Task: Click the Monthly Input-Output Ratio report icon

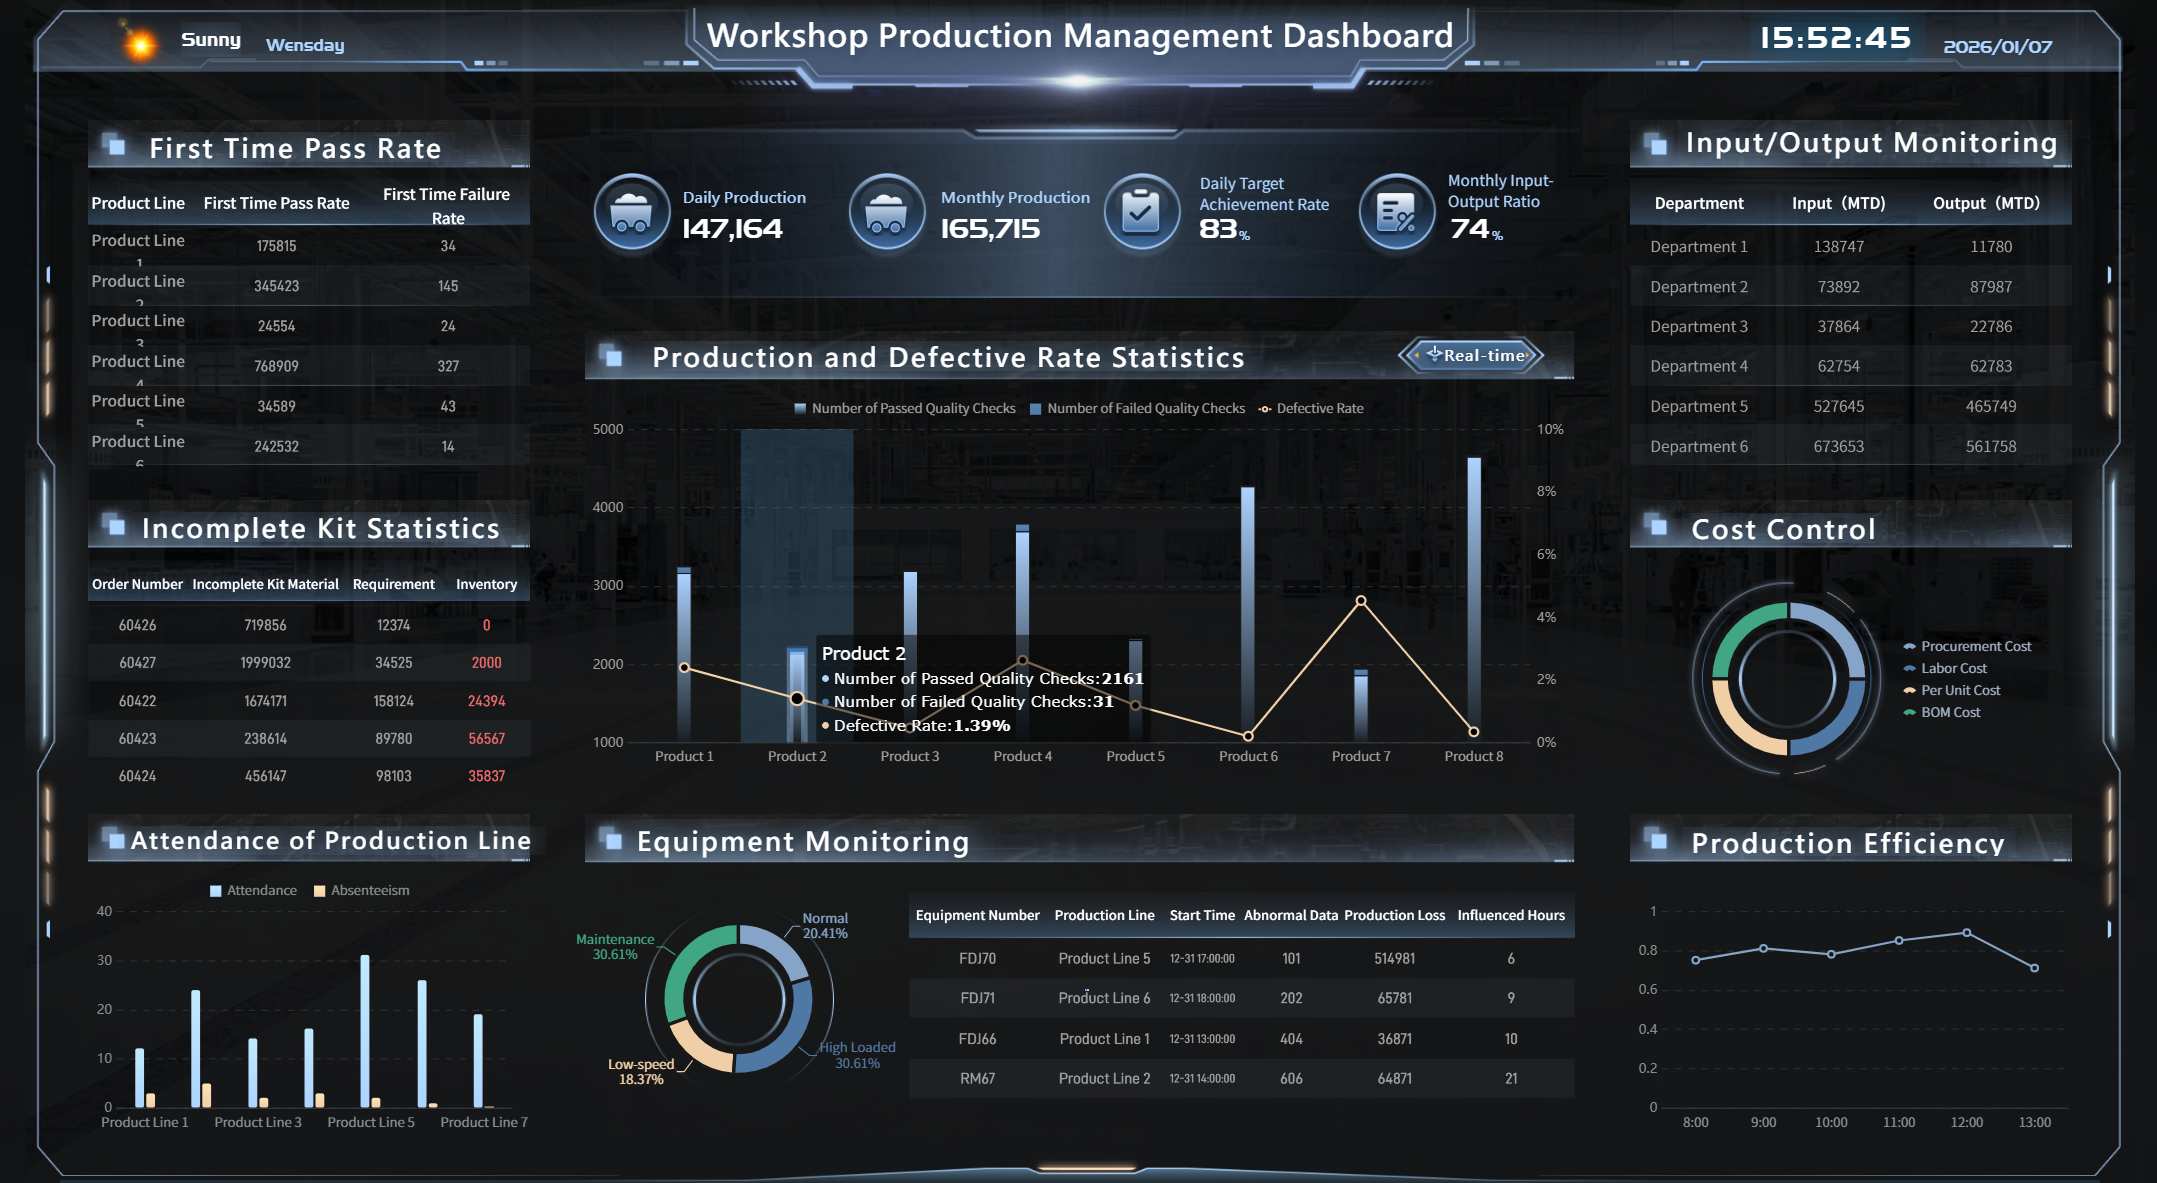Action: (1395, 212)
